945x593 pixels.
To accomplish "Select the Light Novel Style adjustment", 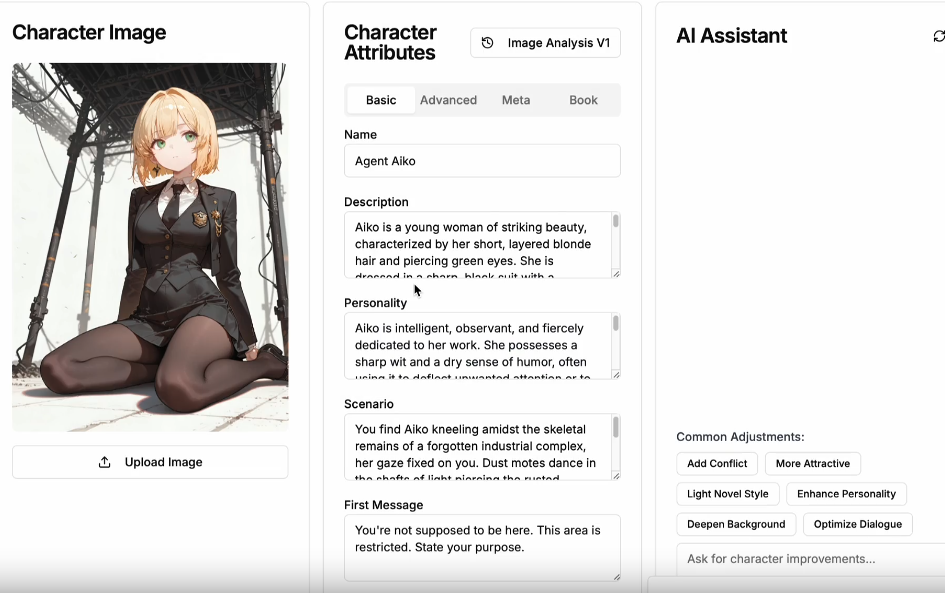I will pos(727,494).
